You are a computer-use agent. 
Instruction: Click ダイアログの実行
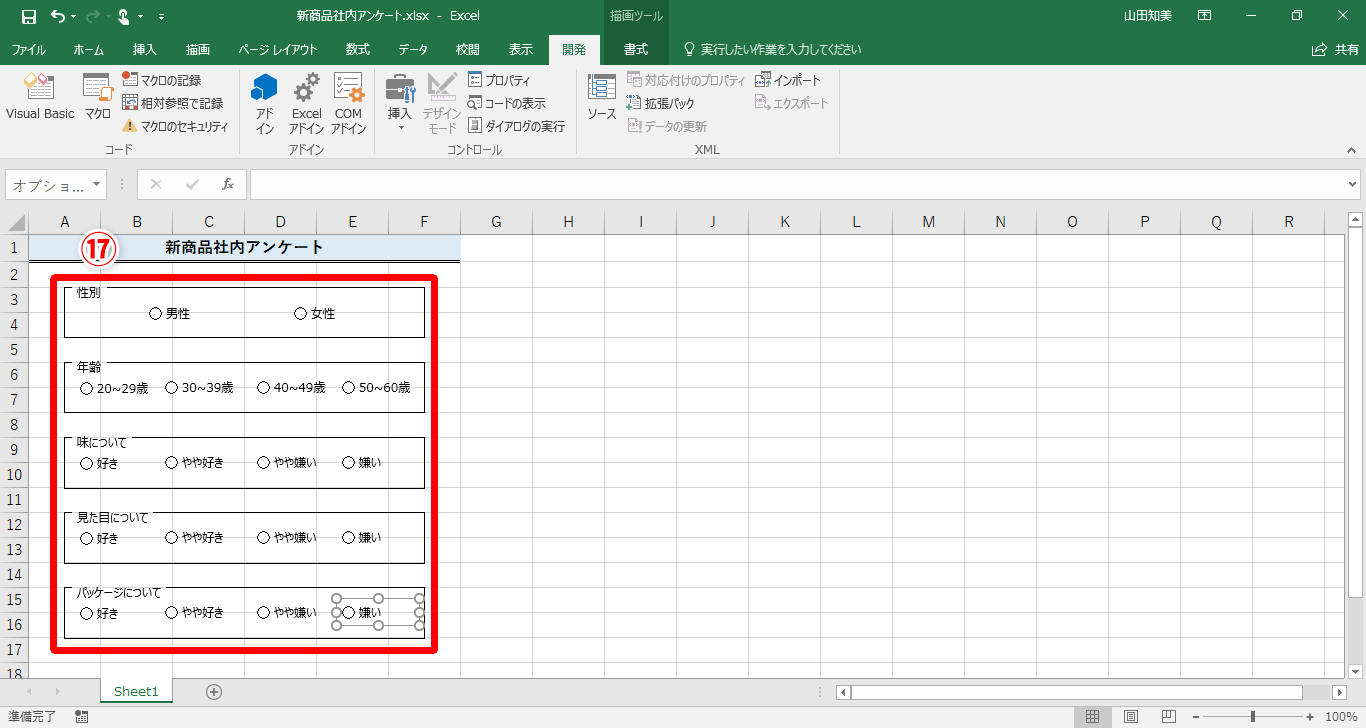pos(516,126)
